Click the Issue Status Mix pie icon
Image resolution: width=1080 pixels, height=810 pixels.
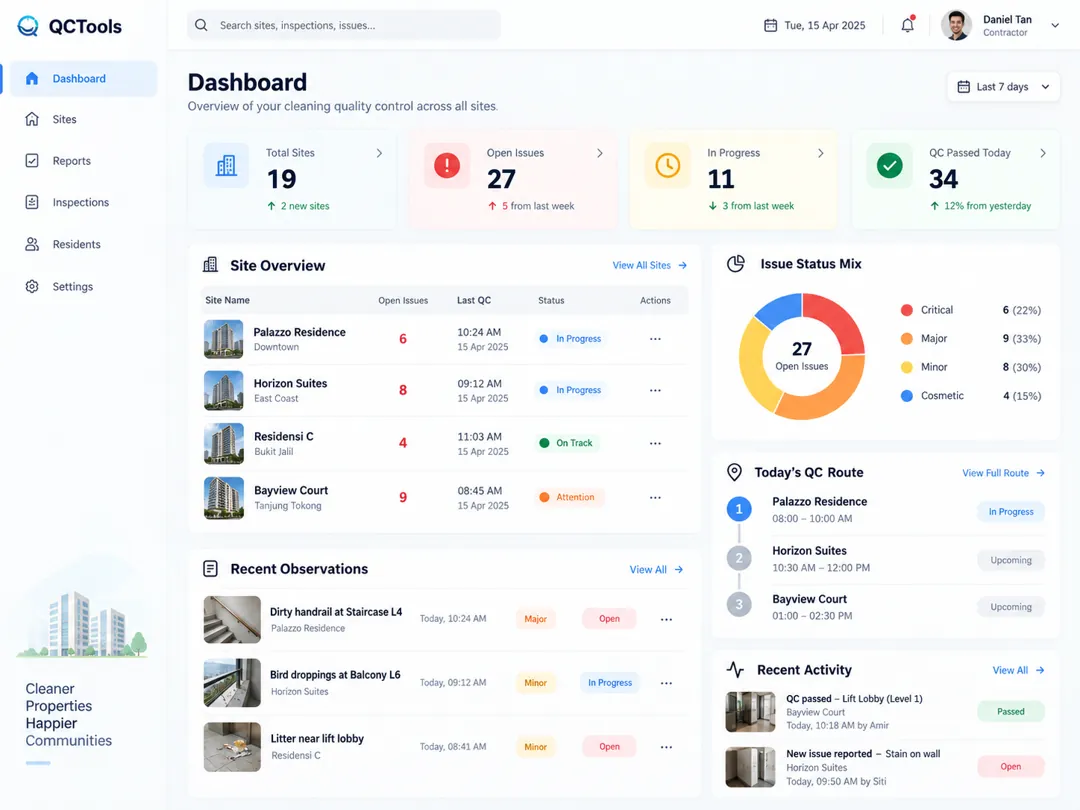[736, 264]
